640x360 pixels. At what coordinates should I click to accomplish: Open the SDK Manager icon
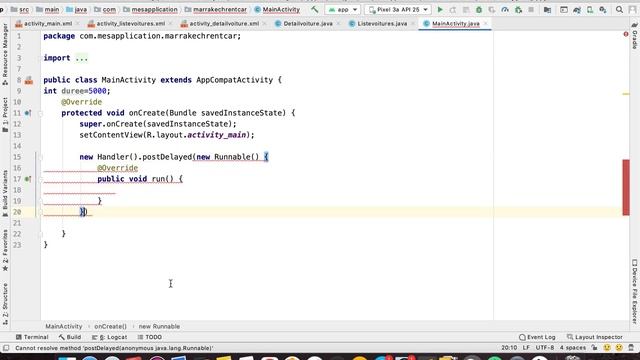click(603, 9)
